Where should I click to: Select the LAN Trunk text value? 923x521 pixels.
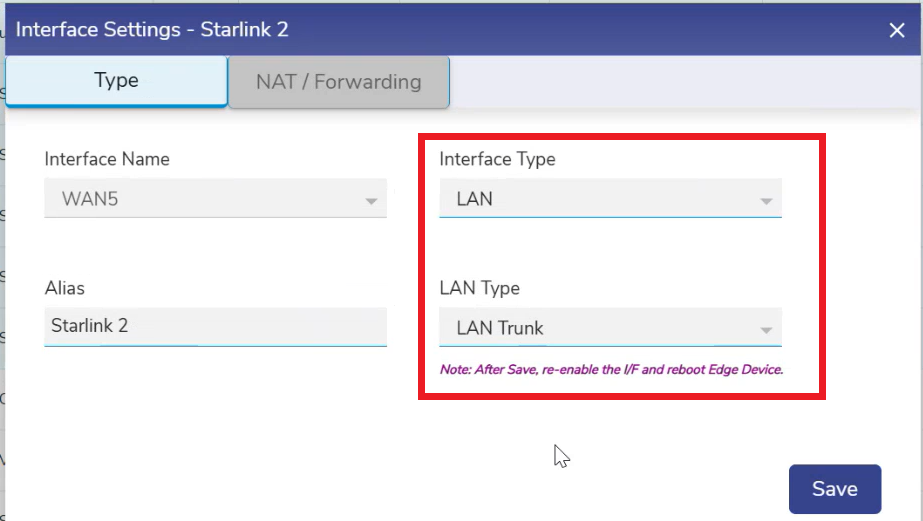[x=500, y=328]
